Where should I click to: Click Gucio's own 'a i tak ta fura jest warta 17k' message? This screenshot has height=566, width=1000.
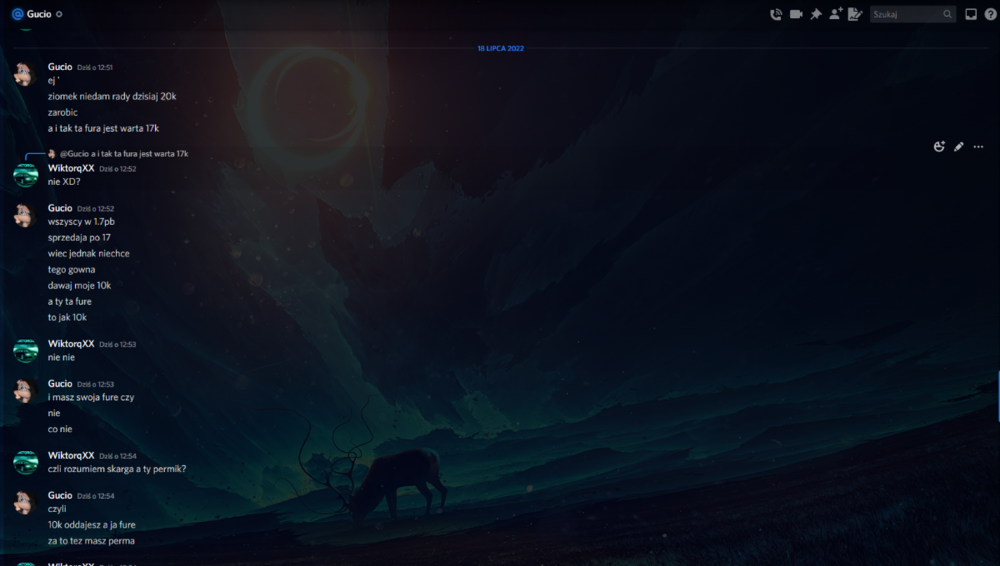(103, 128)
